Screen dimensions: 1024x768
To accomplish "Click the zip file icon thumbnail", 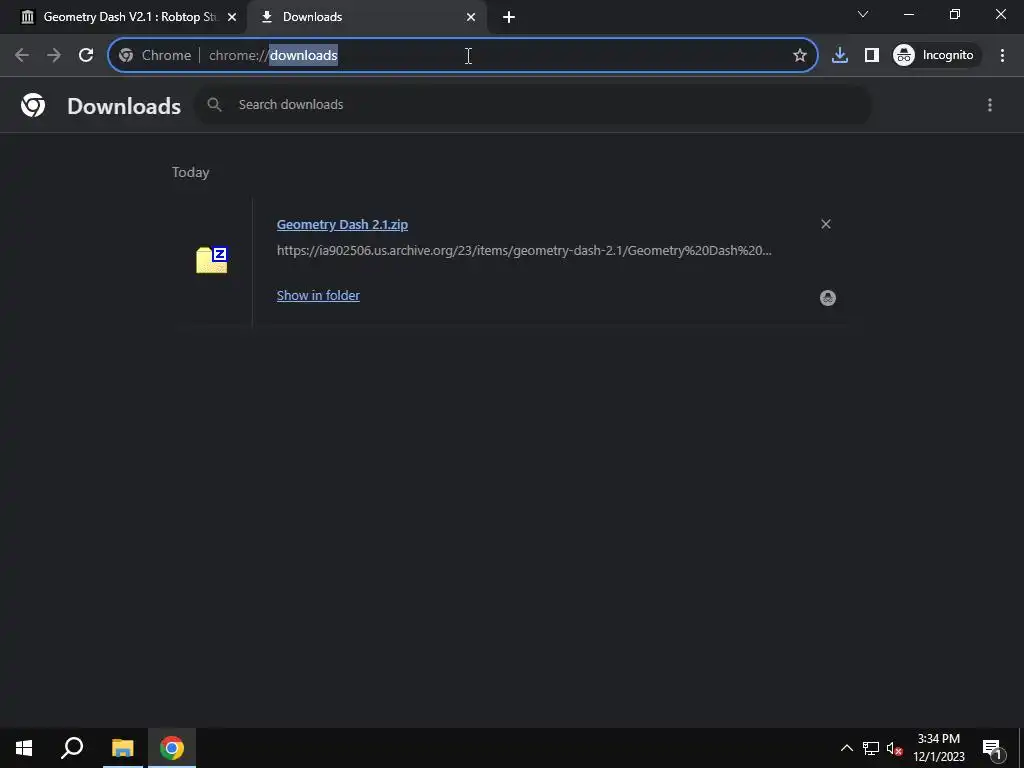I will click(212, 260).
